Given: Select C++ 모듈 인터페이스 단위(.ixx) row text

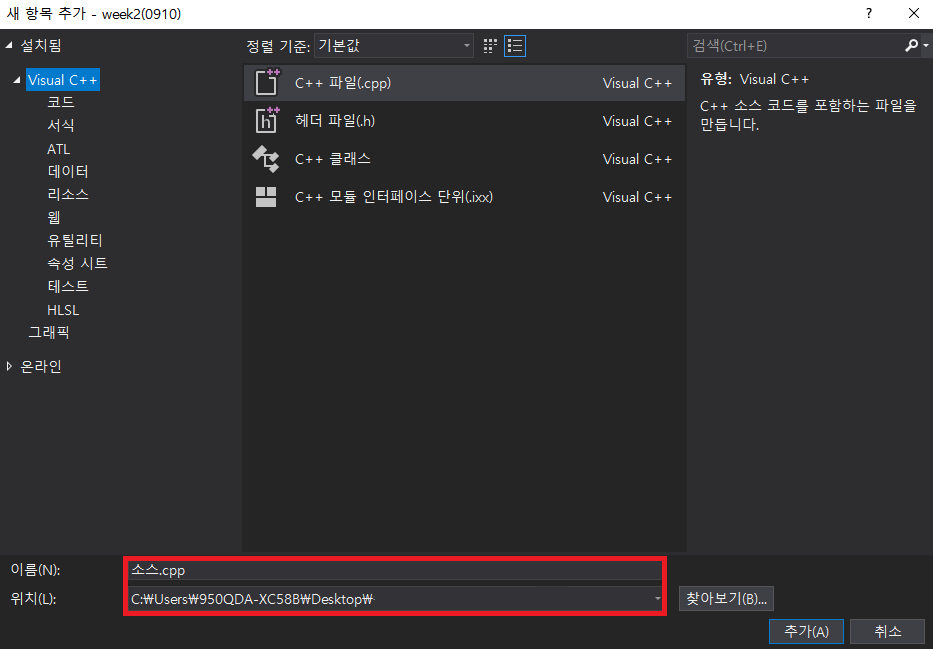Looking at the screenshot, I should (x=394, y=197).
